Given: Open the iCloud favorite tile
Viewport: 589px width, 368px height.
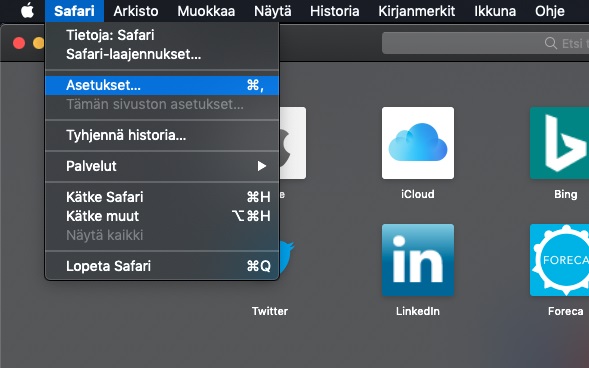Looking at the screenshot, I should [418, 143].
